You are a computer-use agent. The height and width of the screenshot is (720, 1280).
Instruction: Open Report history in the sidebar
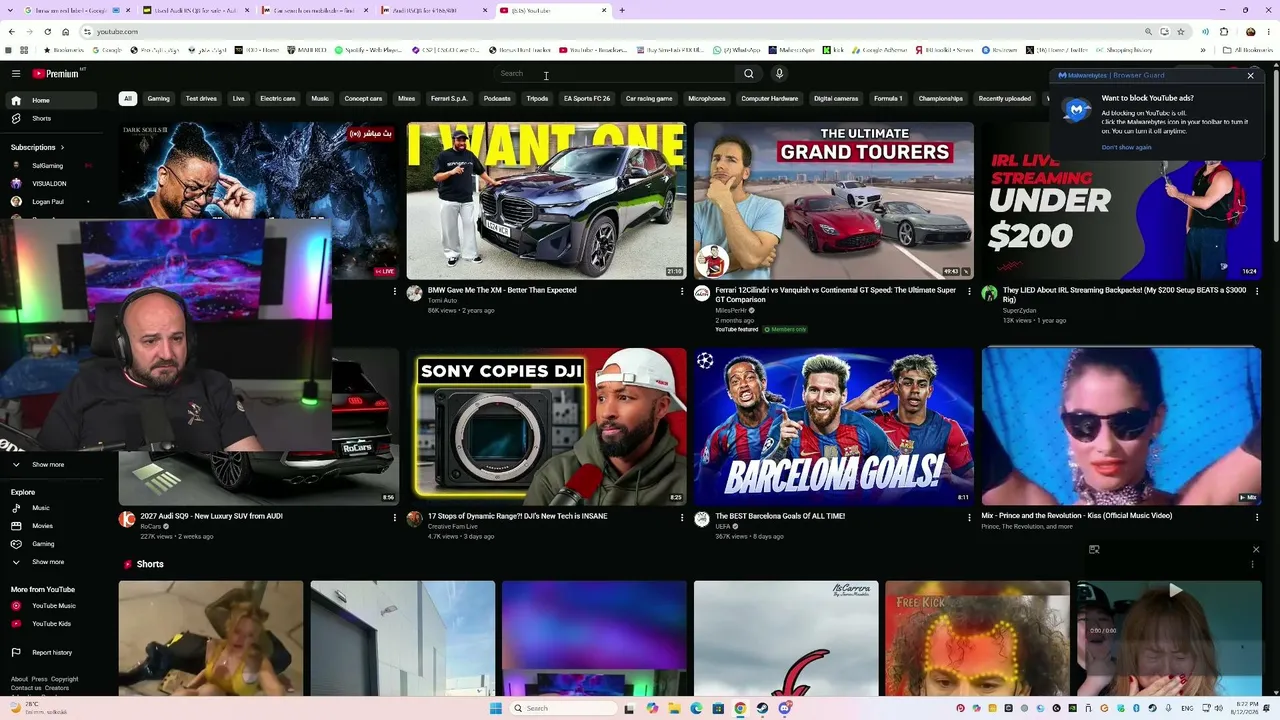tap(53, 653)
